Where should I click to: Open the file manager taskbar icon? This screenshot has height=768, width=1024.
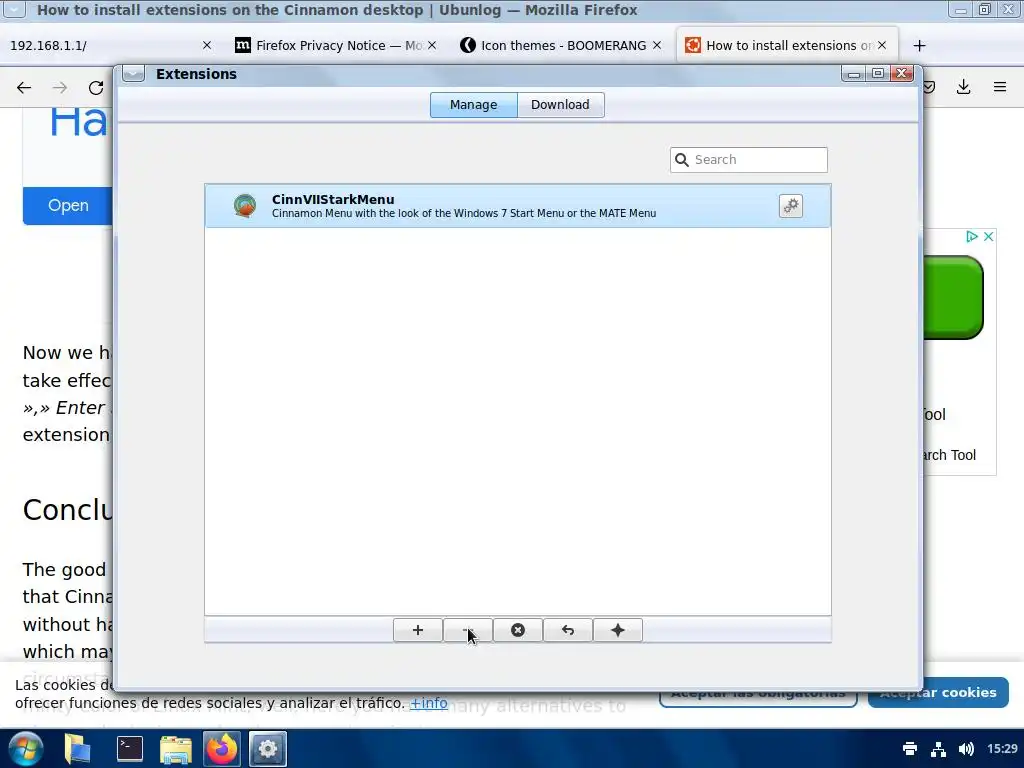(x=176, y=749)
